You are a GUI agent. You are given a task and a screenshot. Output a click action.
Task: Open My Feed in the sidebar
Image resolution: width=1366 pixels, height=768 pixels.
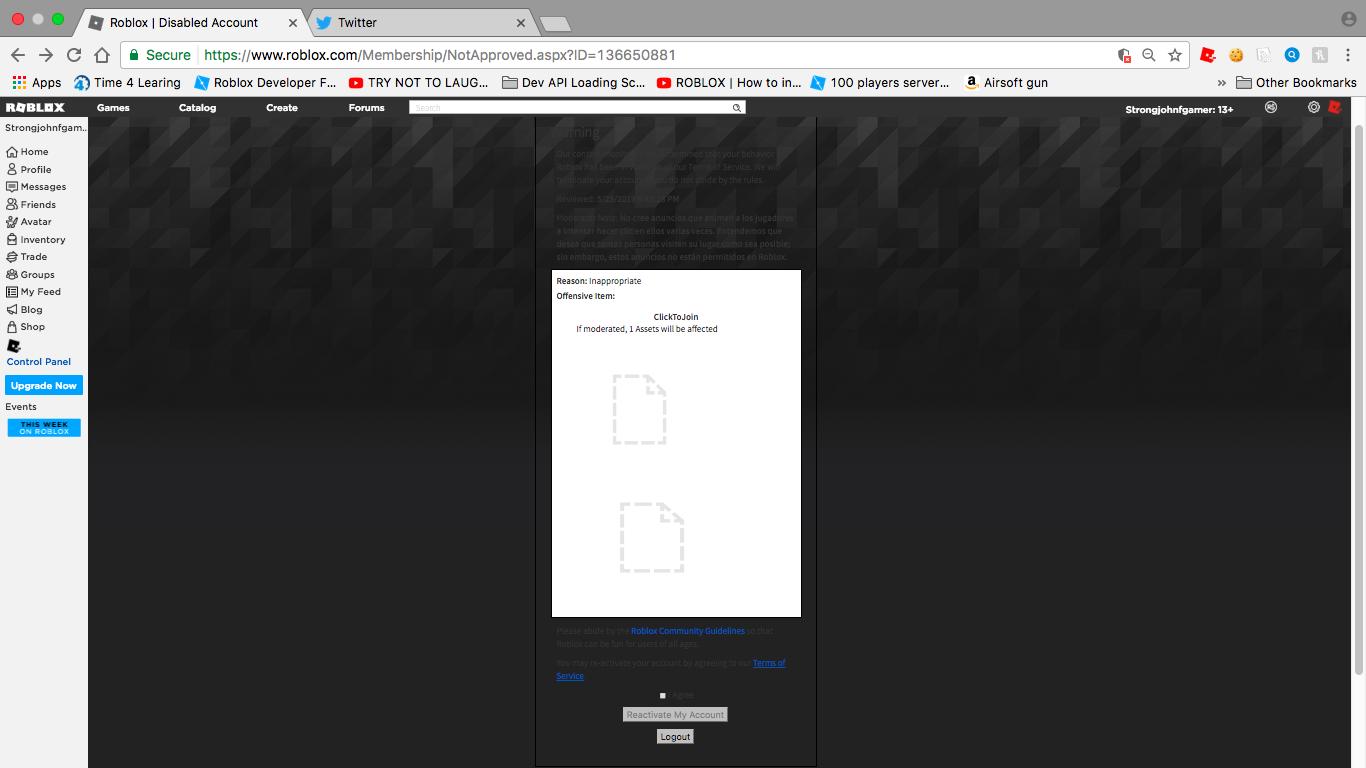click(33, 292)
